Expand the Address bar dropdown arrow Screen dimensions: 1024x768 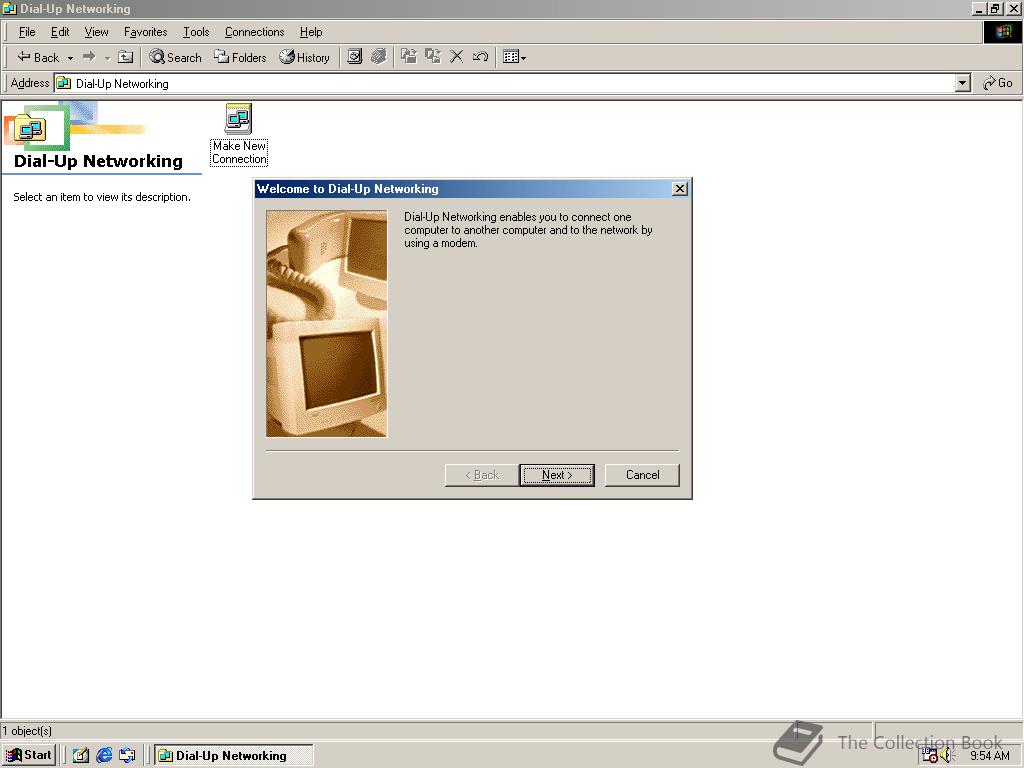tap(963, 84)
